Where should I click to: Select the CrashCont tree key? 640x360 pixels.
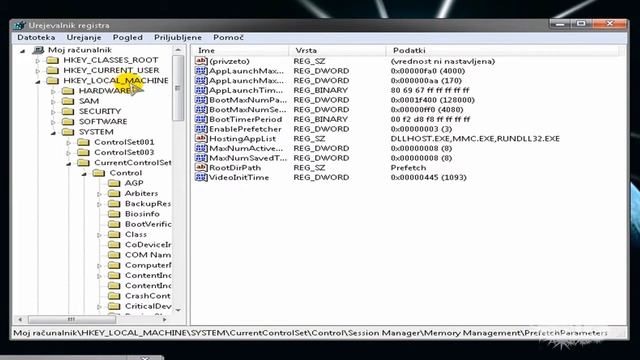148,296
